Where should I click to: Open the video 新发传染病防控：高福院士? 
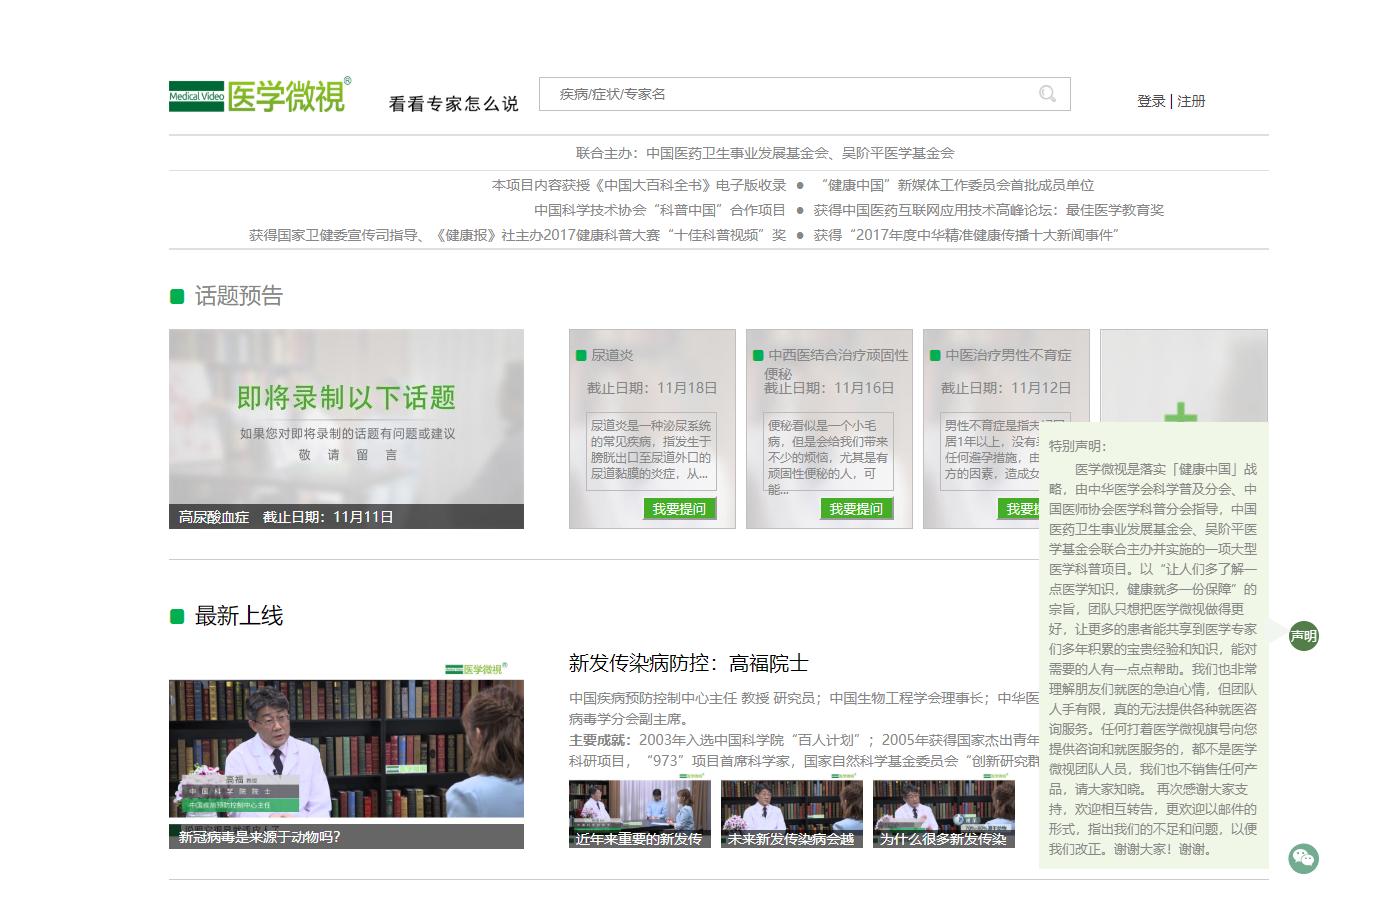click(x=690, y=663)
